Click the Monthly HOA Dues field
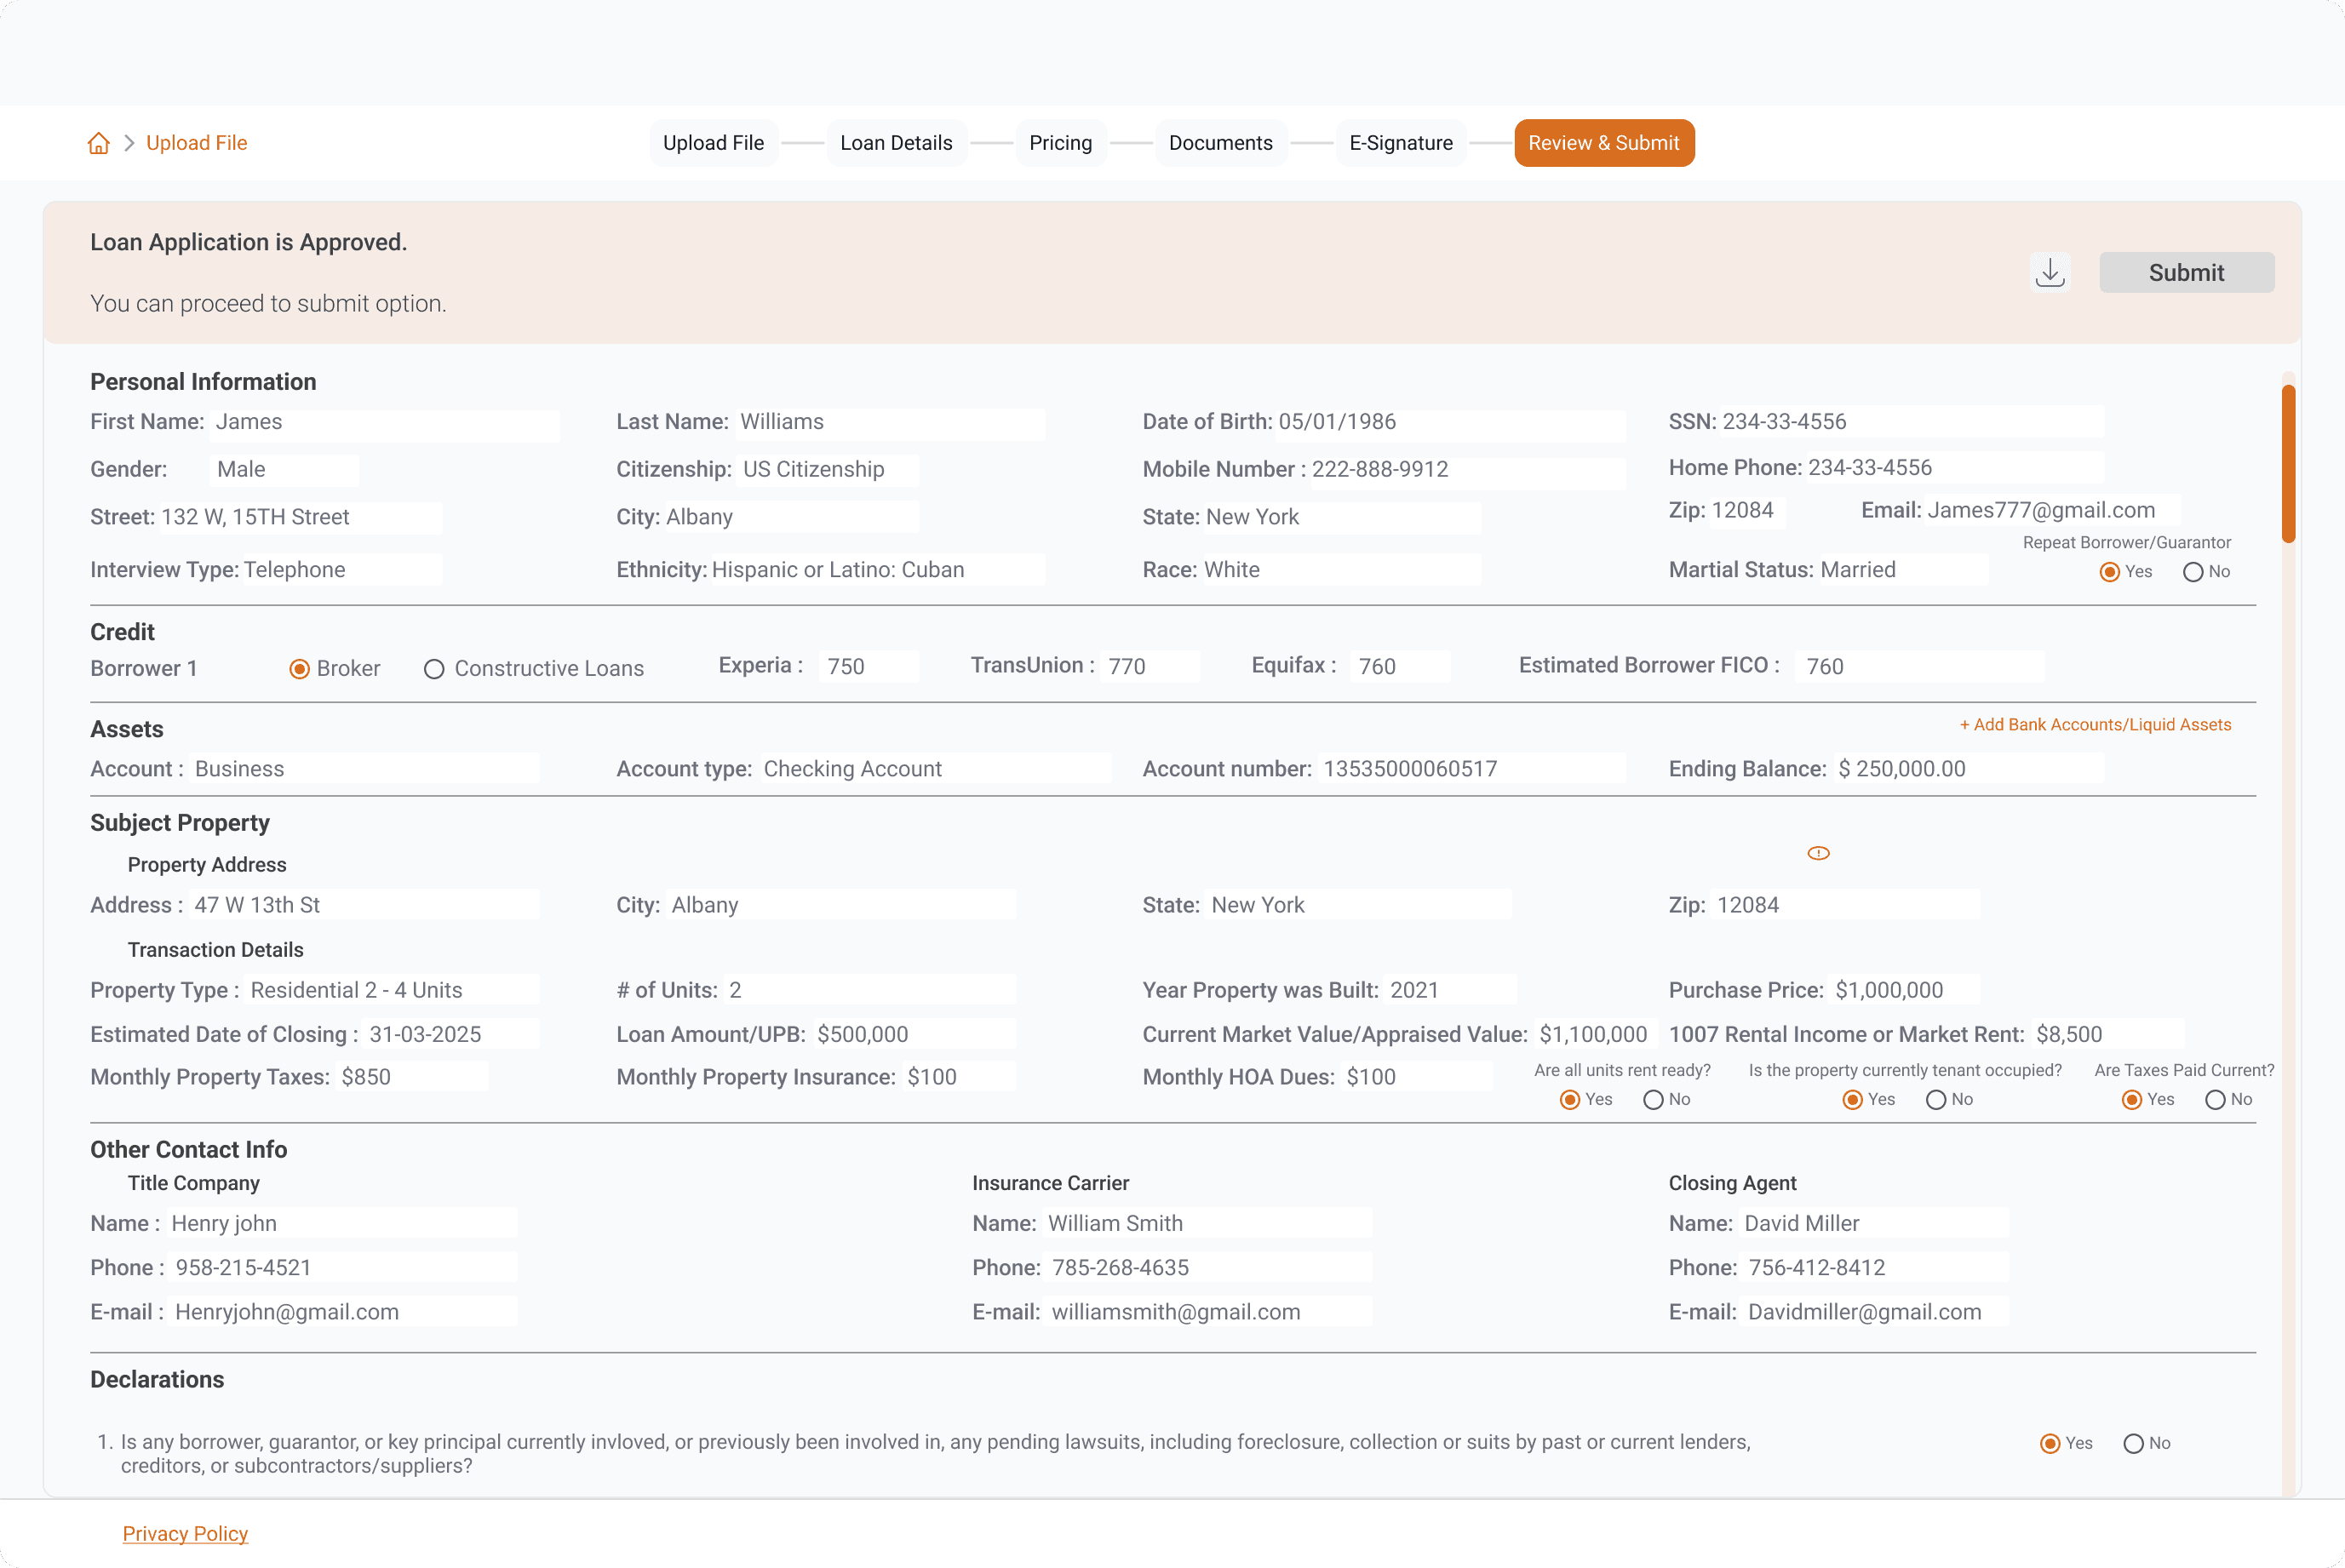This screenshot has width=2345, height=1568. pyautogui.click(x=1417, y=1077)
